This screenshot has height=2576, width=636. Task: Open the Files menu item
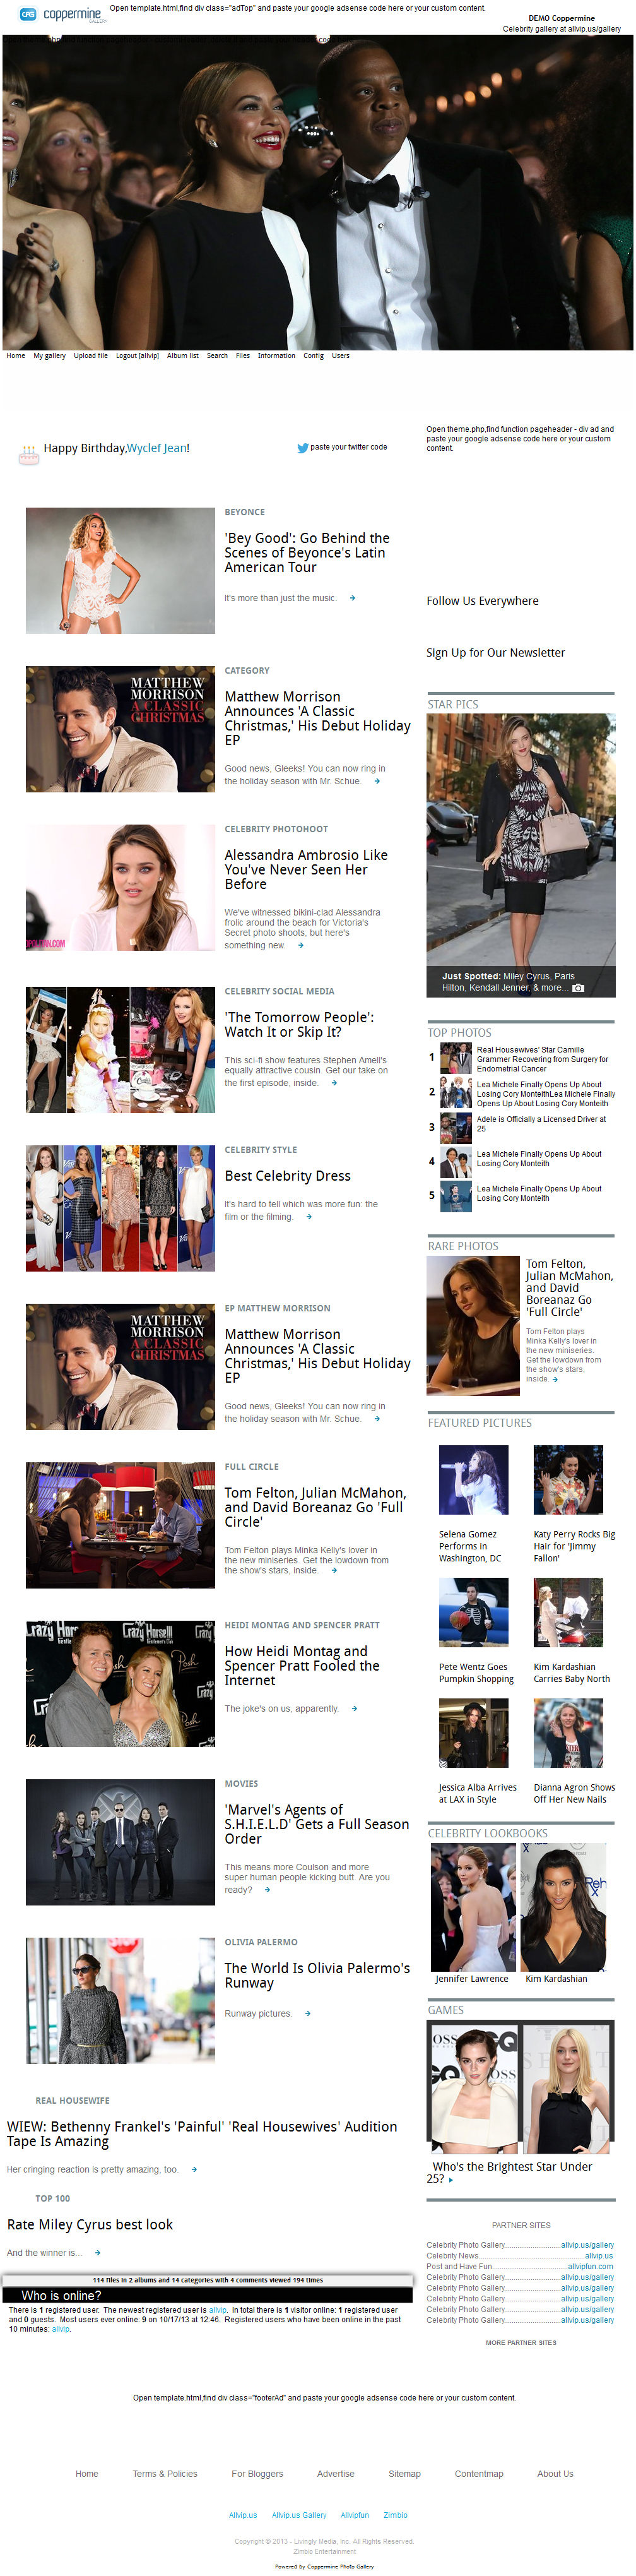coord(242,355)
